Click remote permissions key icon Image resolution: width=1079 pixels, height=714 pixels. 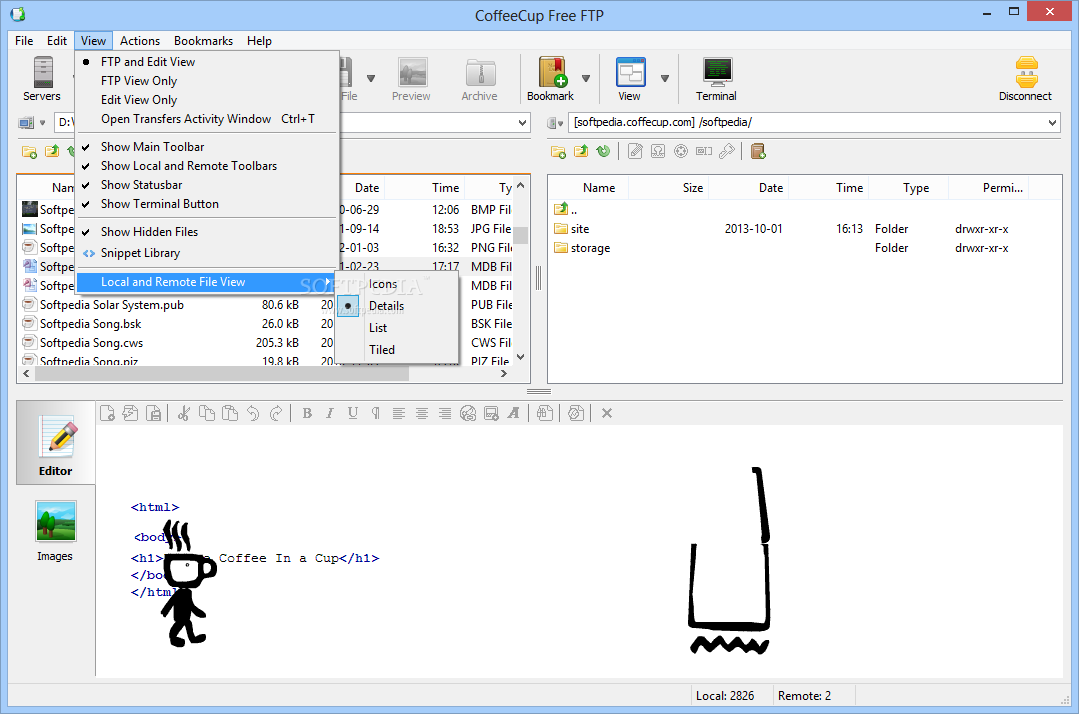pyautogui.click(x=727, y=151)
